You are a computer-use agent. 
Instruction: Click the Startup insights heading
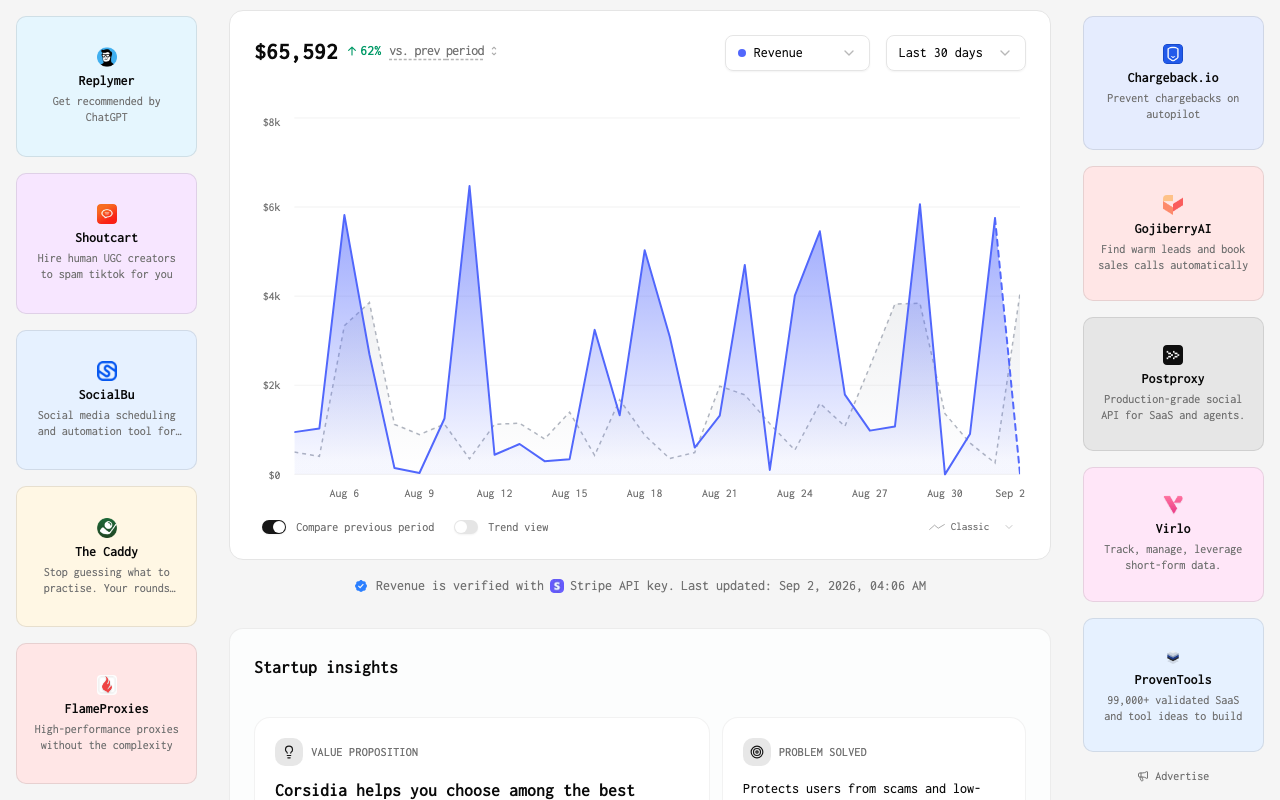[326, 667]
